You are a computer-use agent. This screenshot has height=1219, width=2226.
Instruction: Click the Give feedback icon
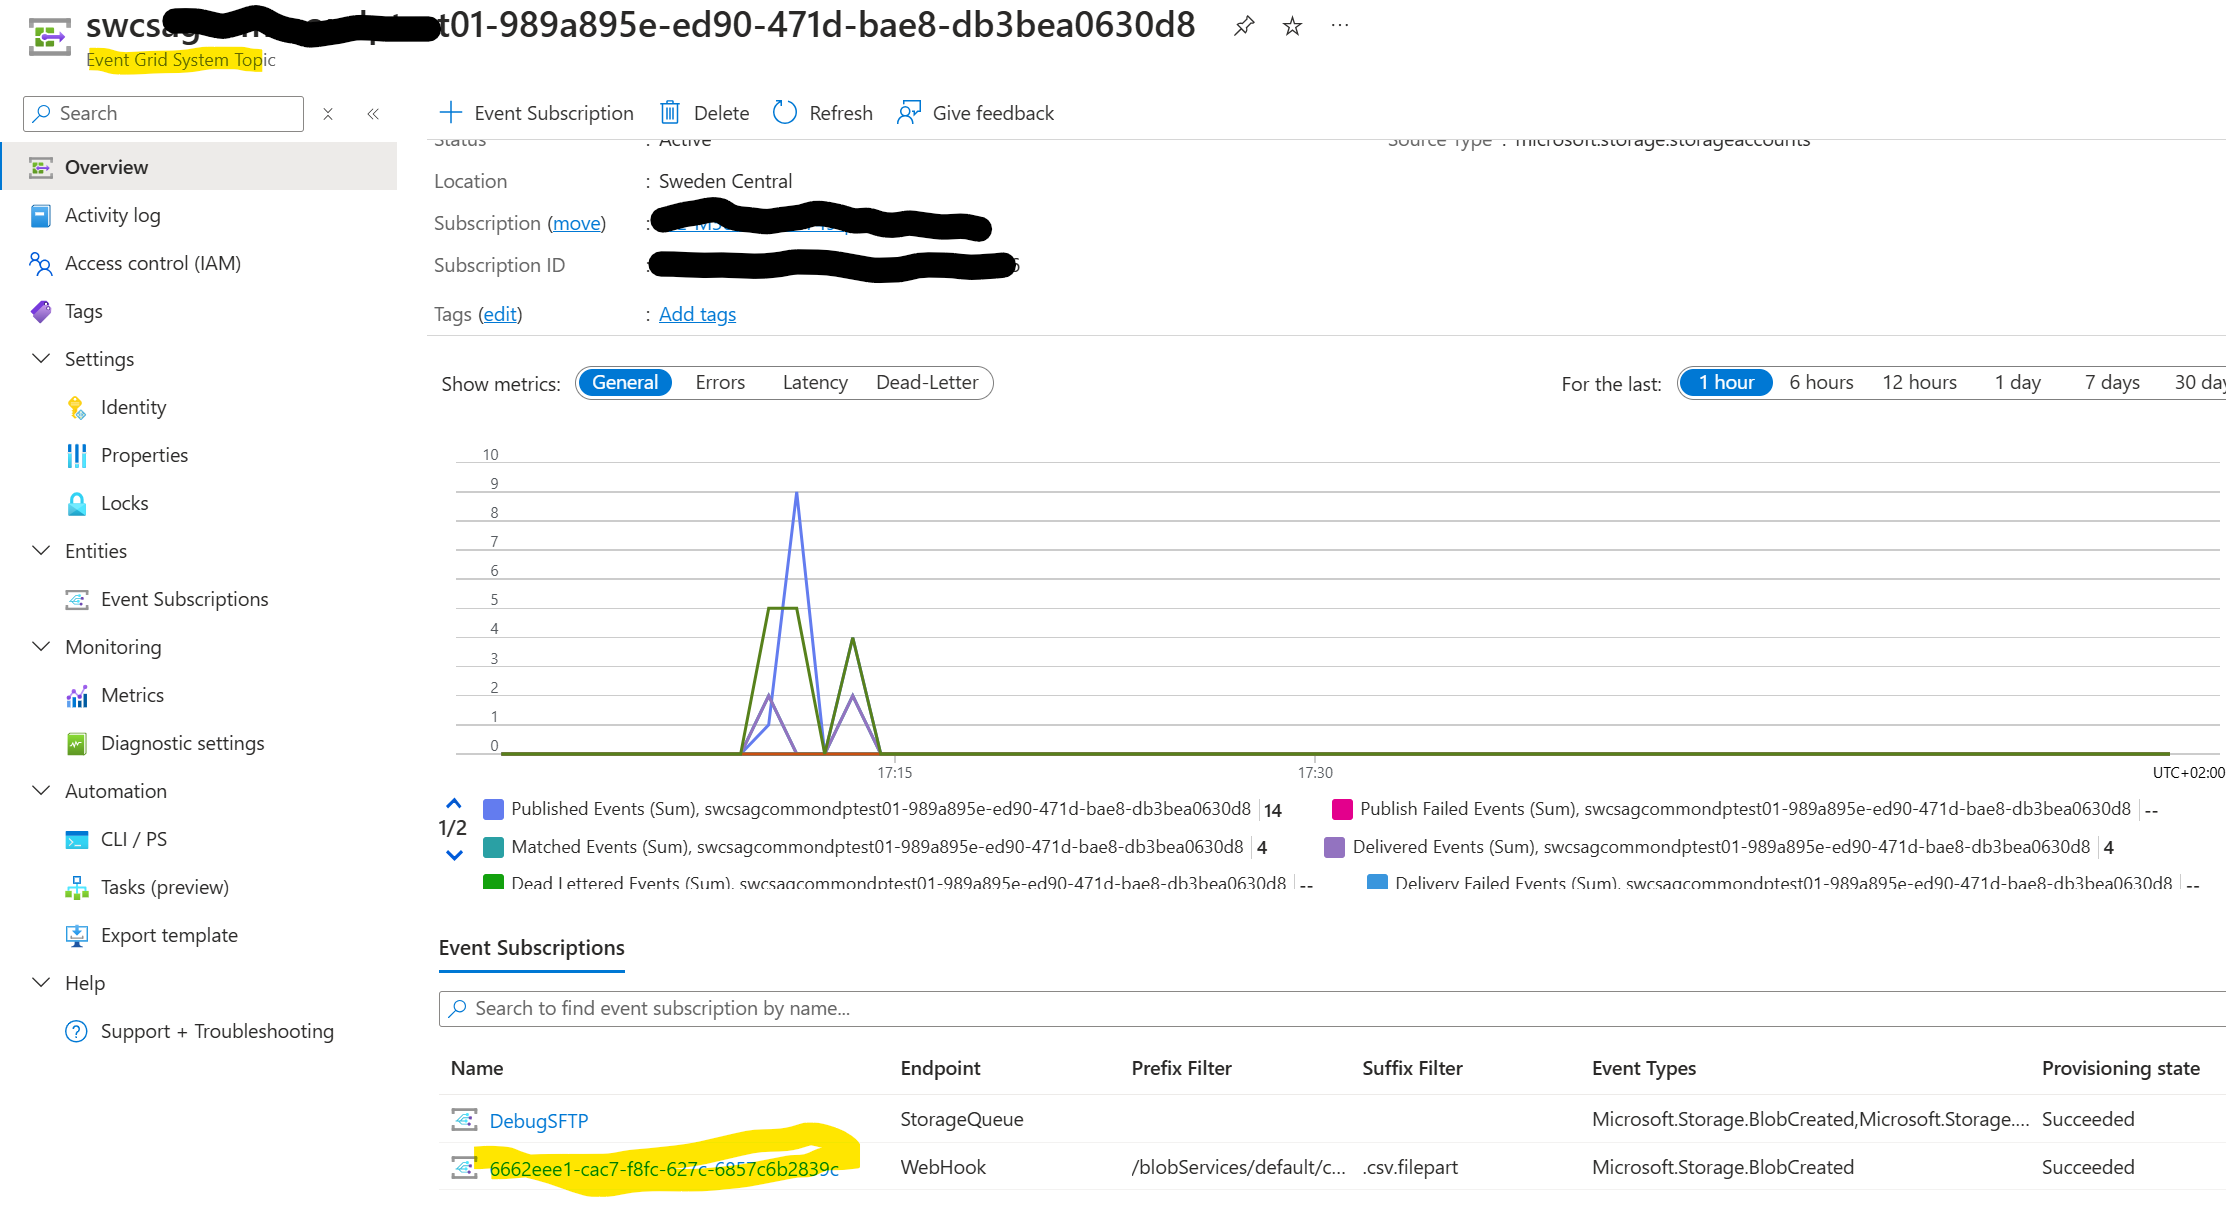coord(909,113)
